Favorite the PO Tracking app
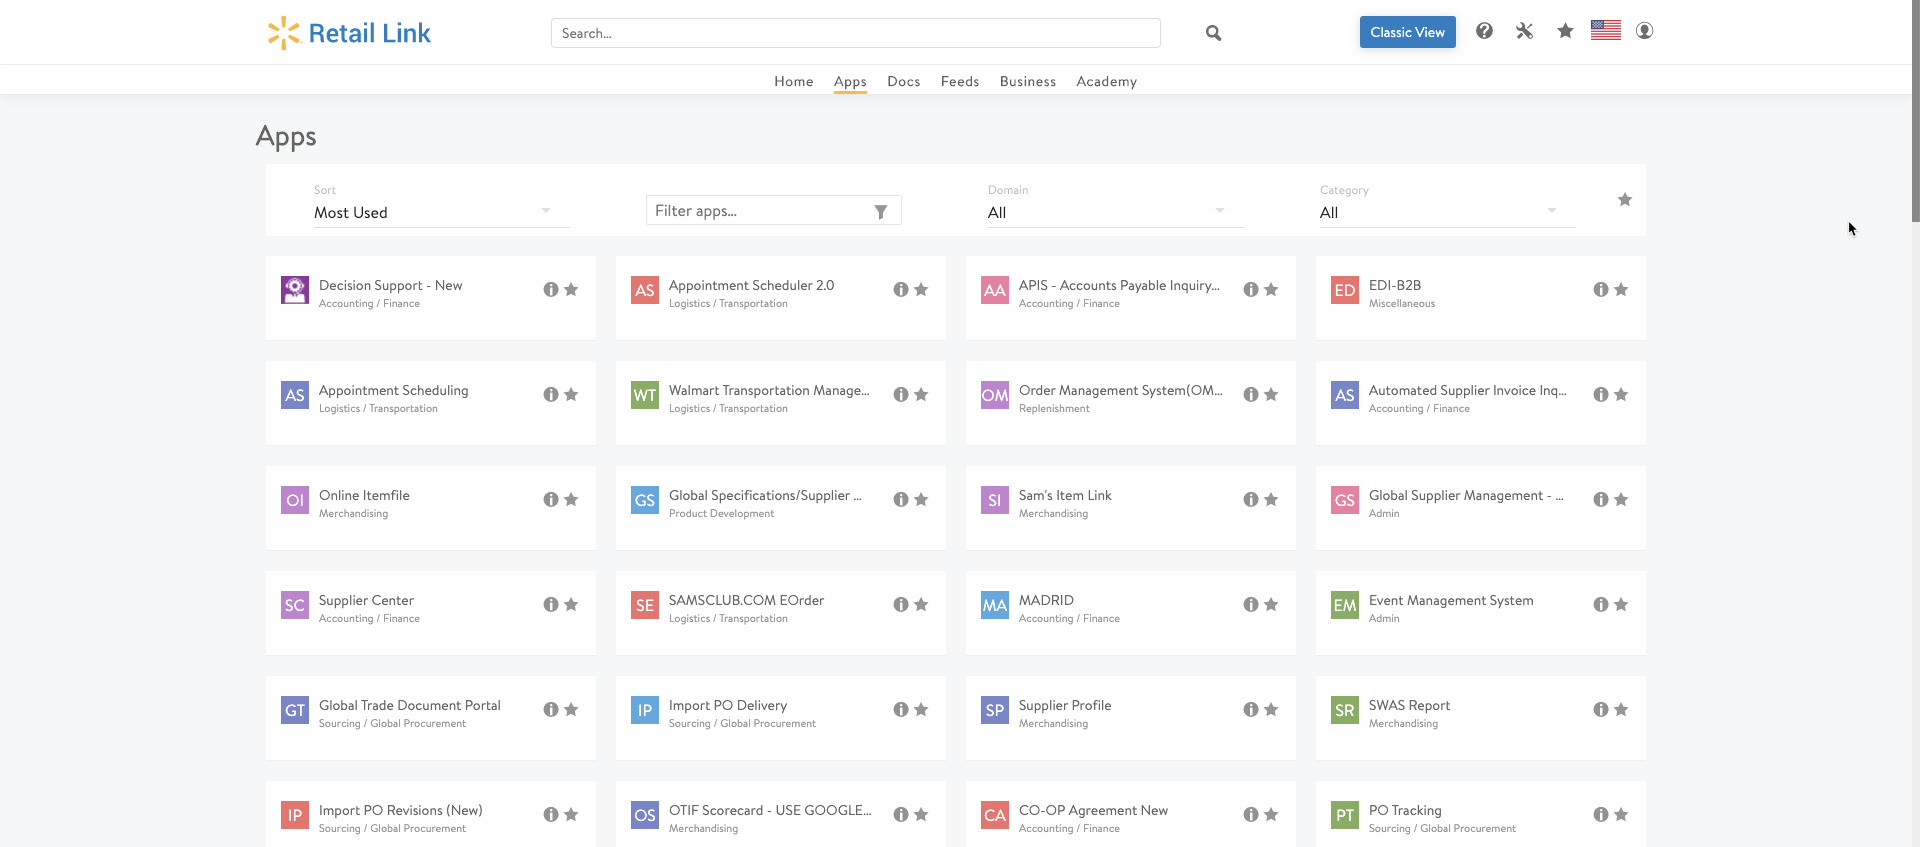Image resolution: width=1920 pixels, height=847 pixels. [1621, 814]
